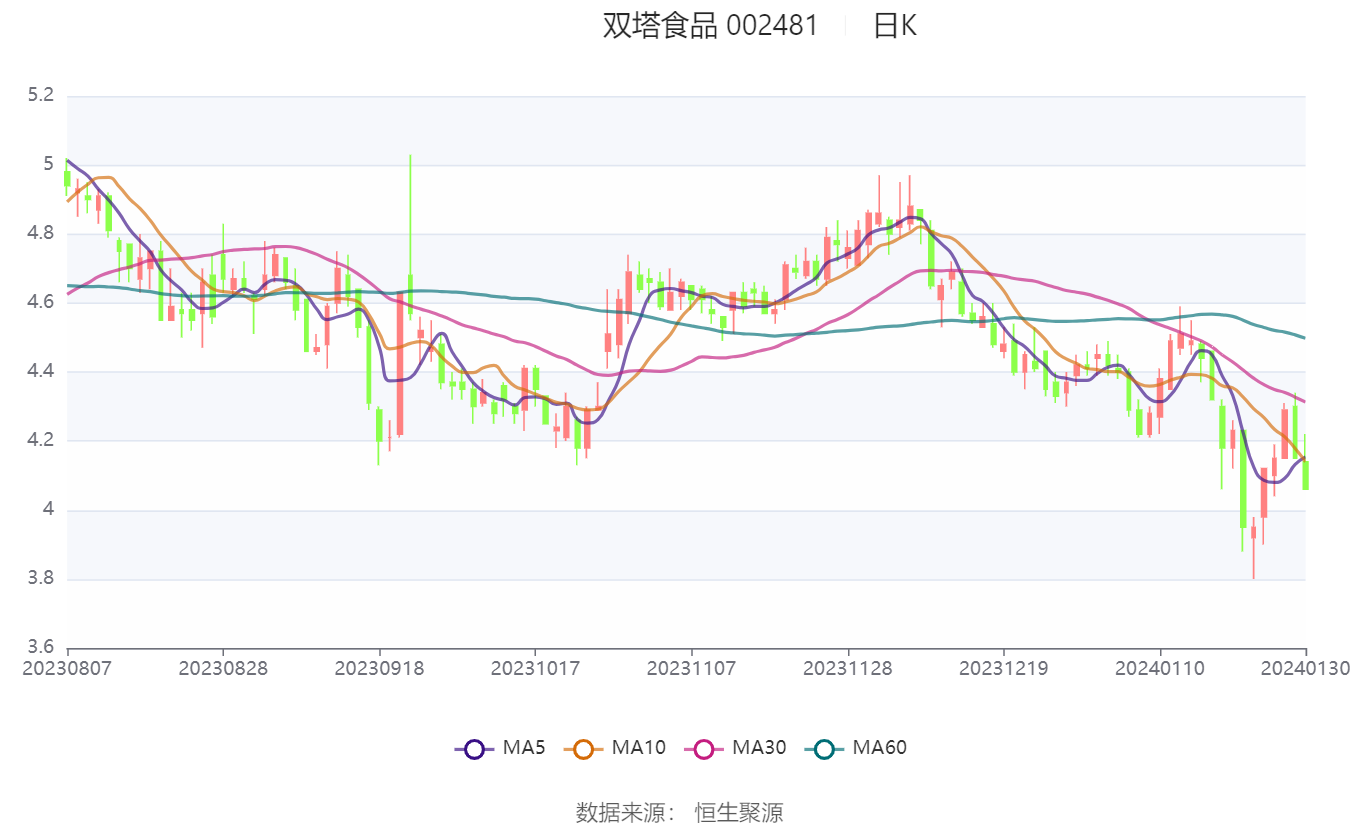Toggle the MA5 legend marker icon

pos(474,748)
